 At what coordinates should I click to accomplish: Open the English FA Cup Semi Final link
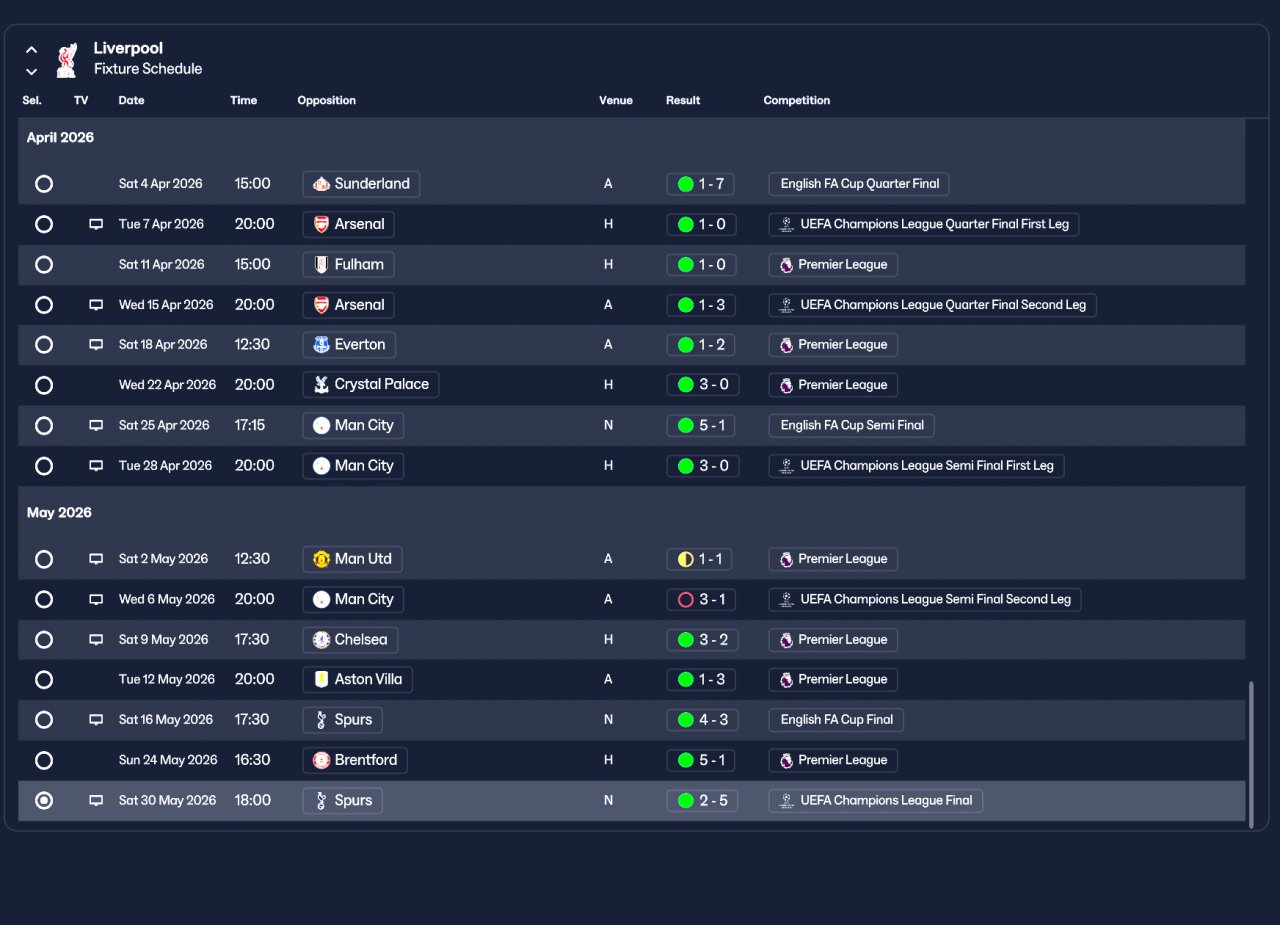(x=852, y=425)
